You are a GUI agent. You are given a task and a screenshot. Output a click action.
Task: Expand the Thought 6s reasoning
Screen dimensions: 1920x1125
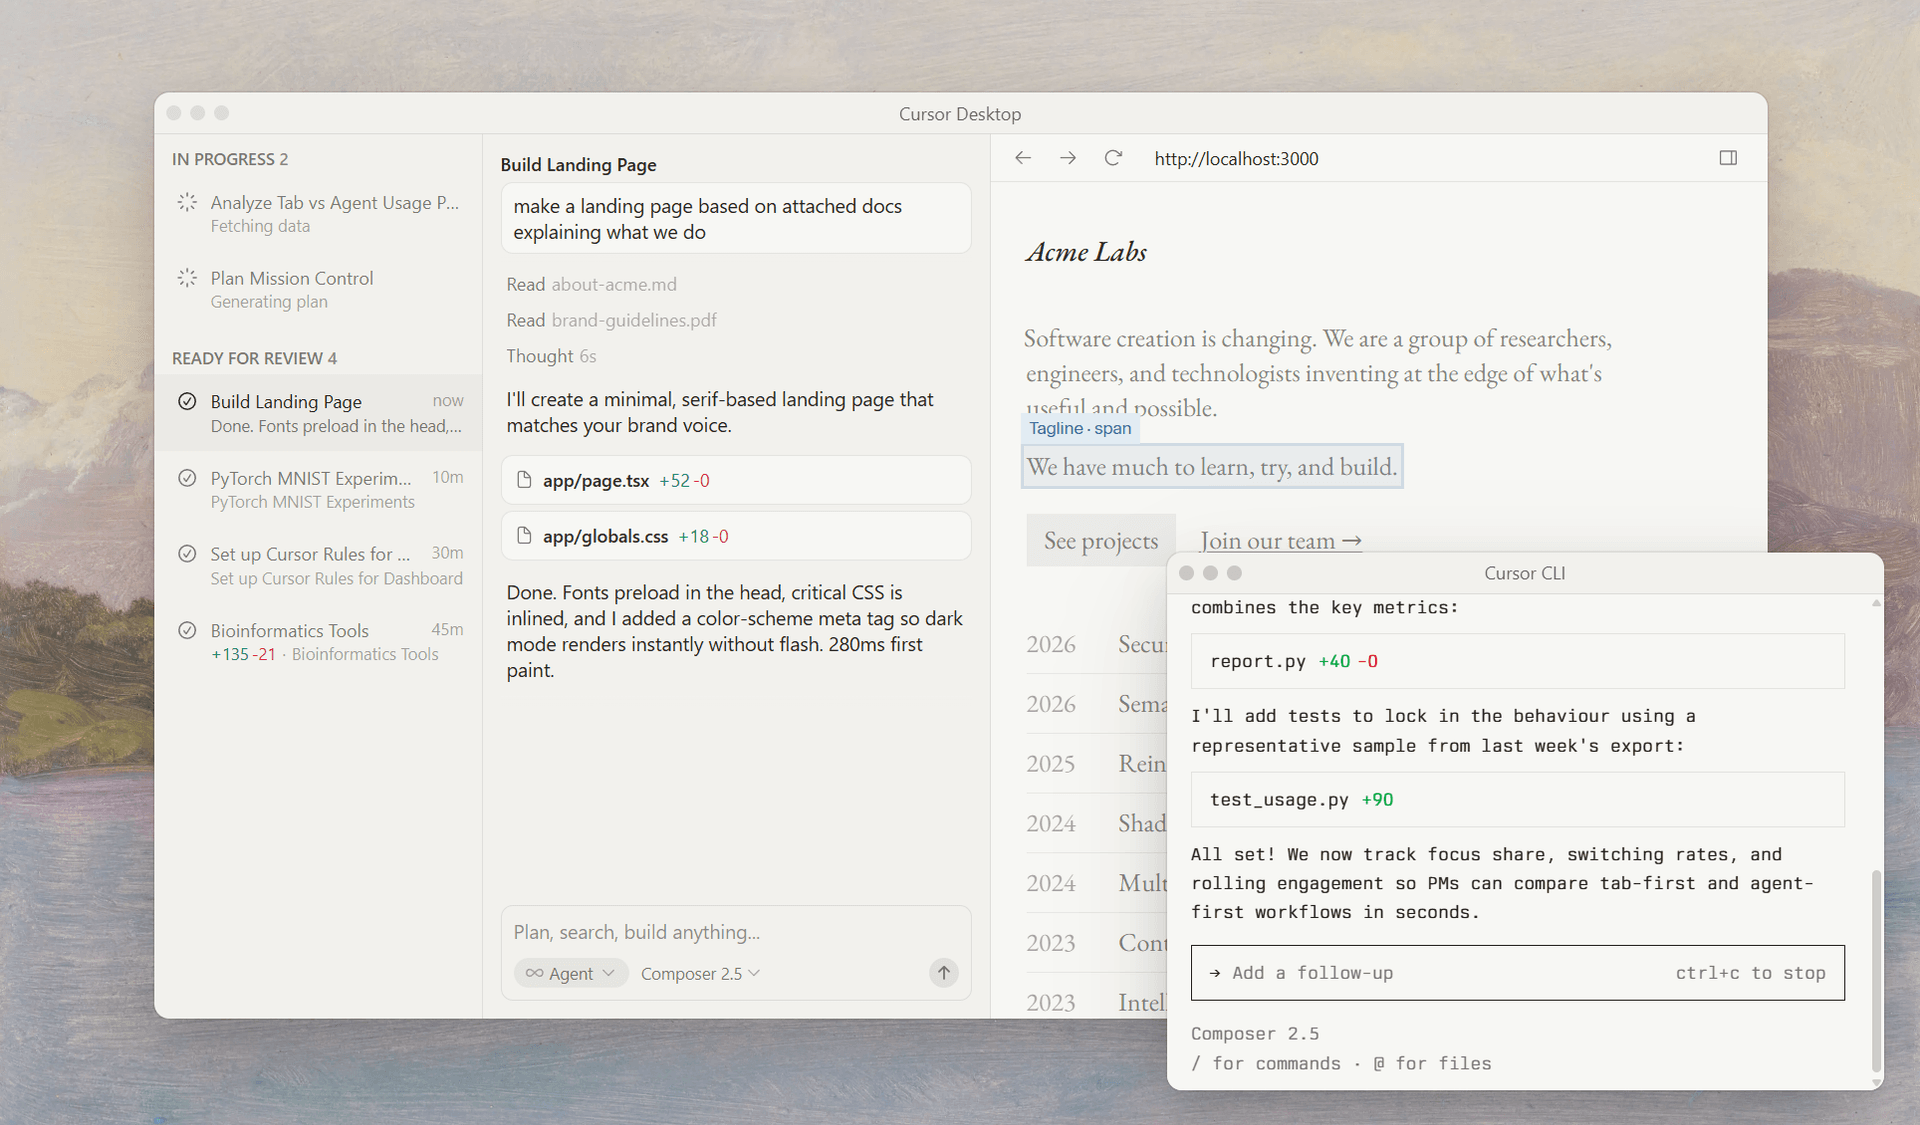551,356
